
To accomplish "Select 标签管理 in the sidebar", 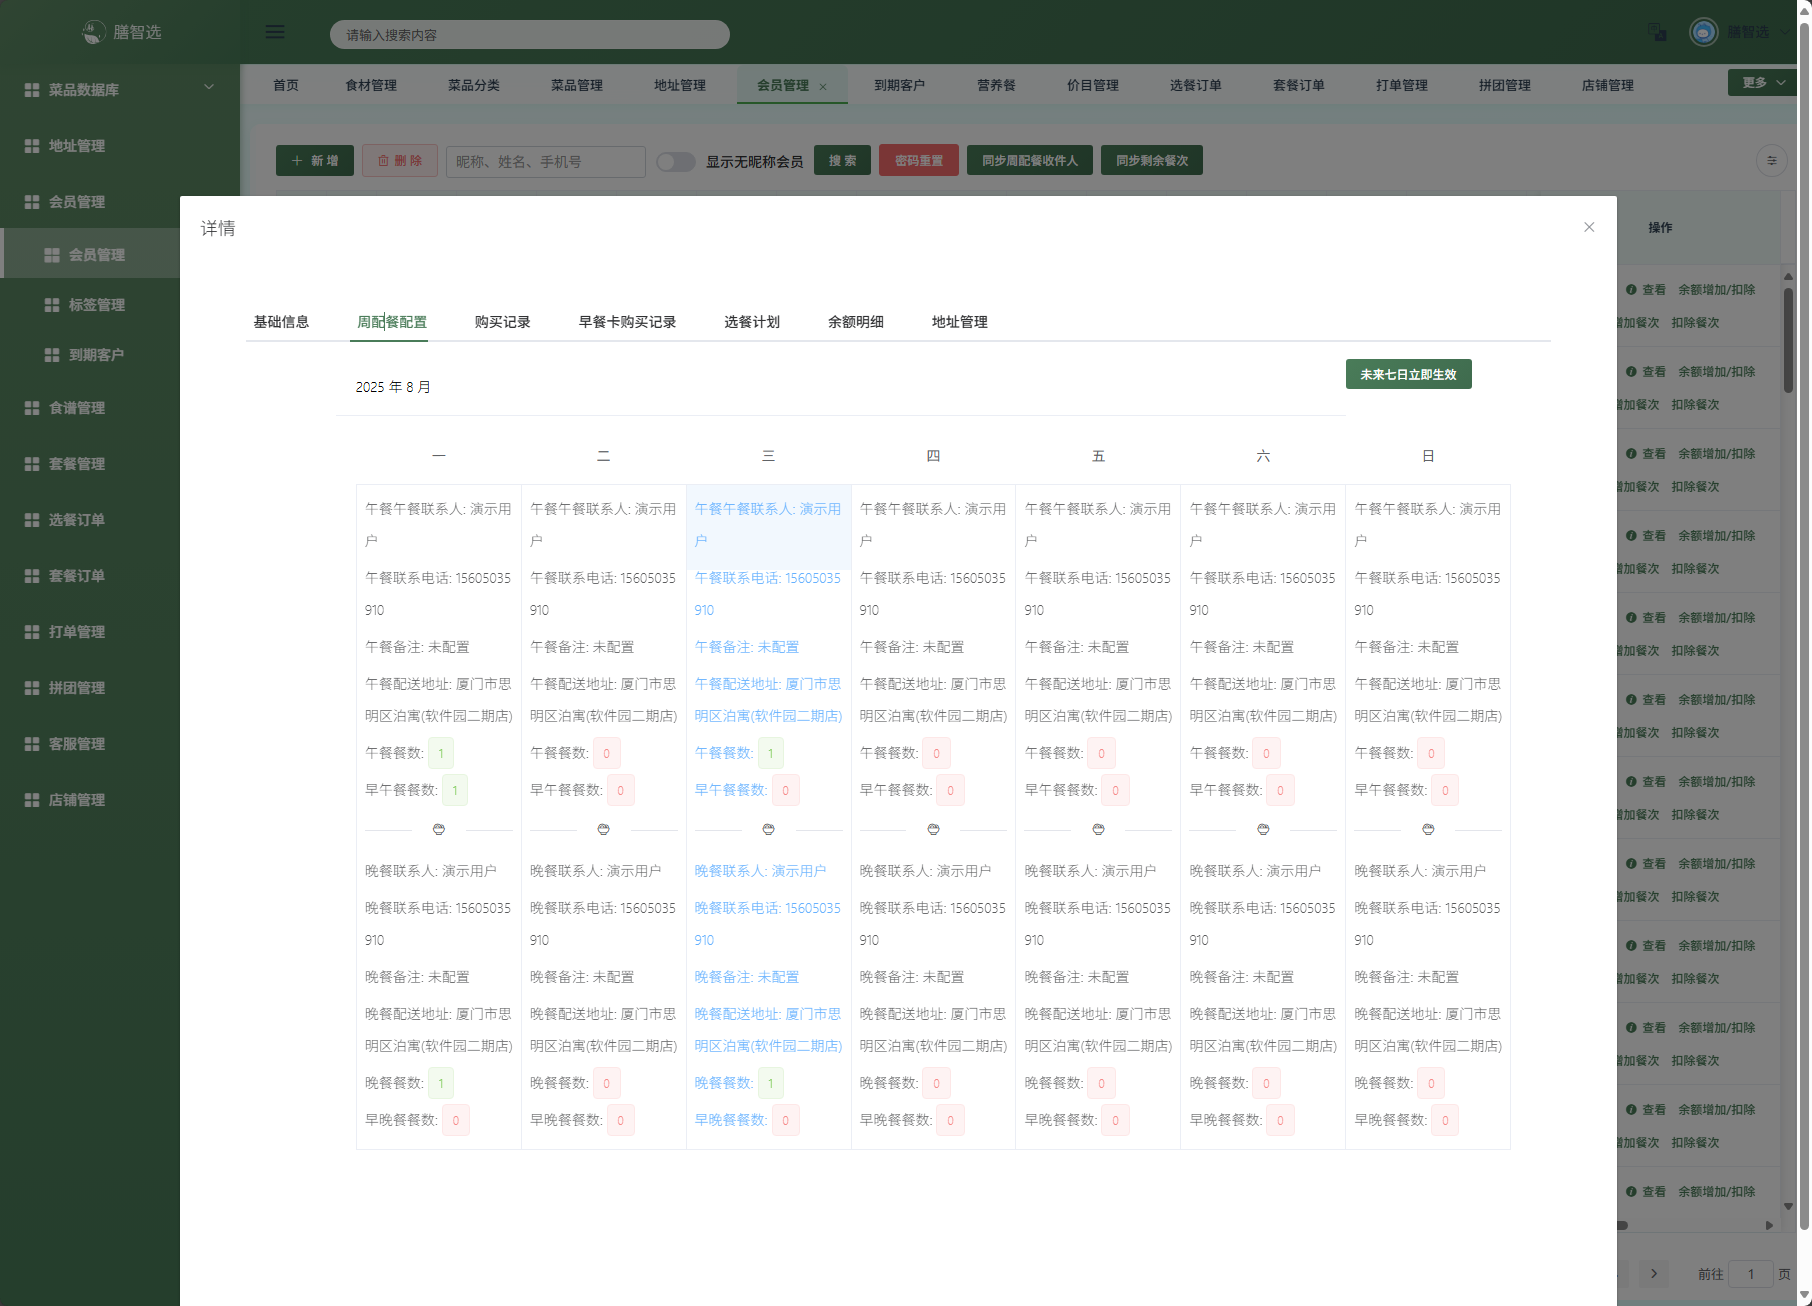I will pos(96,305).
